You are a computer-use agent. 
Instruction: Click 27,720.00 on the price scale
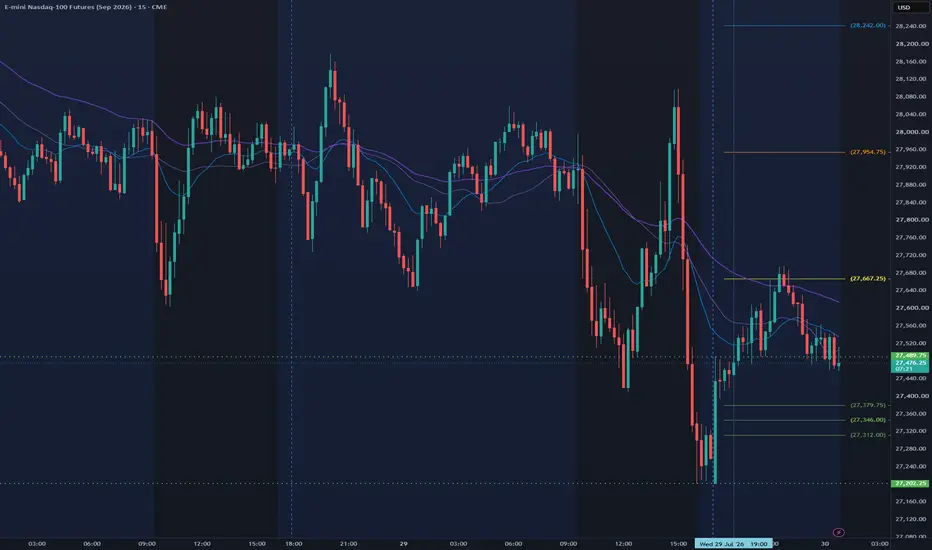click(x=911, y=255)
